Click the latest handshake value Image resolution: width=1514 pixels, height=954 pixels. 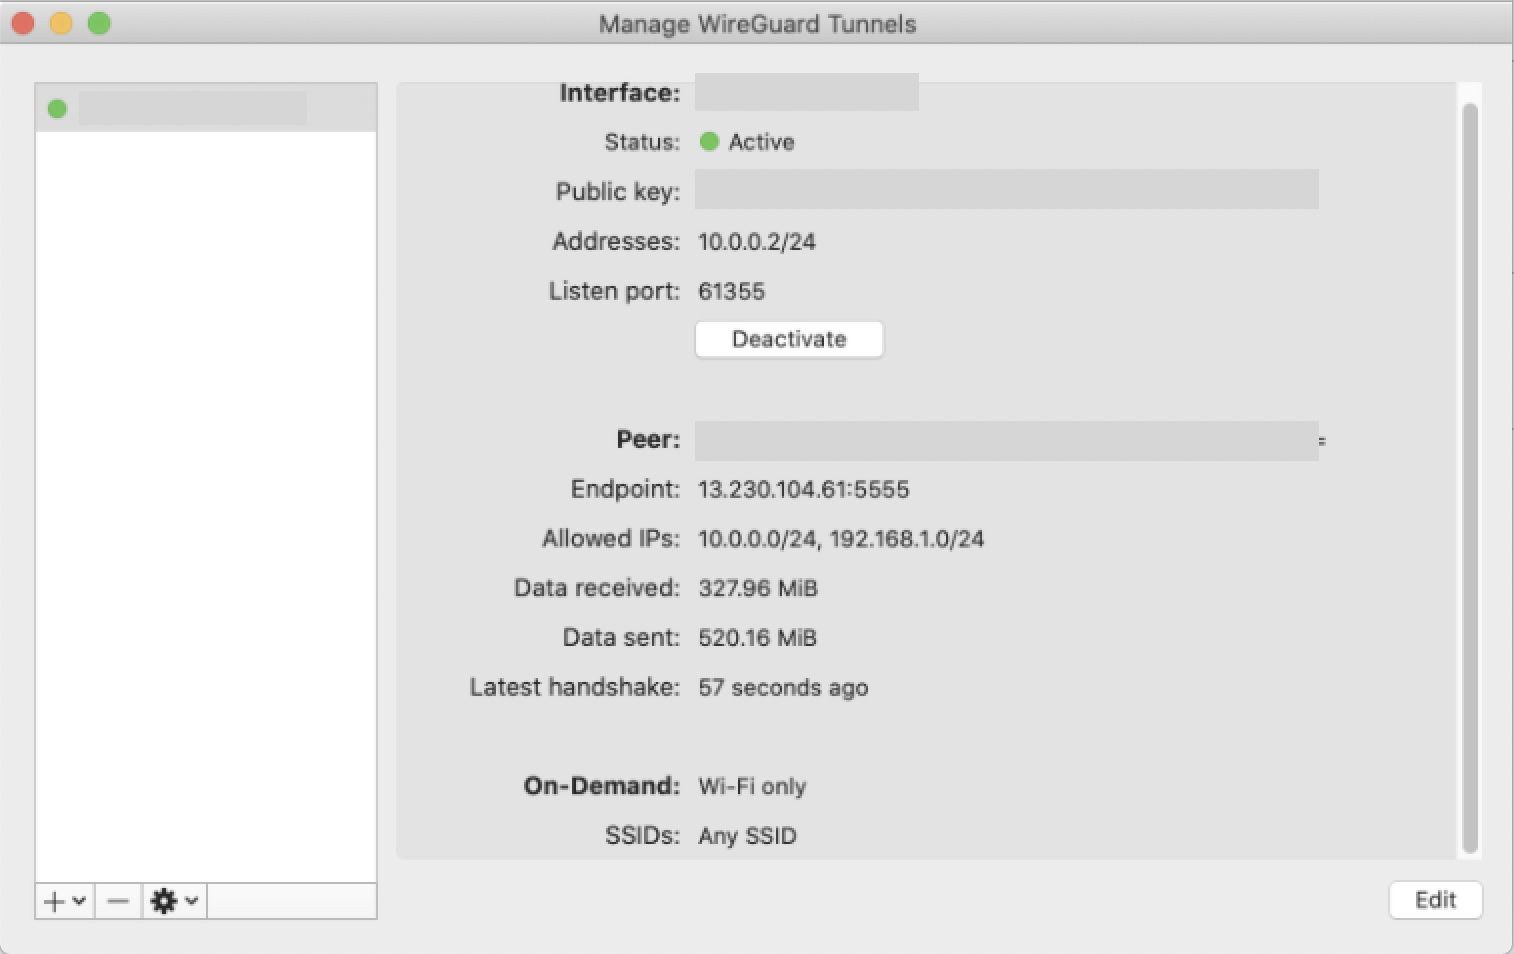[x=783, y=688]
